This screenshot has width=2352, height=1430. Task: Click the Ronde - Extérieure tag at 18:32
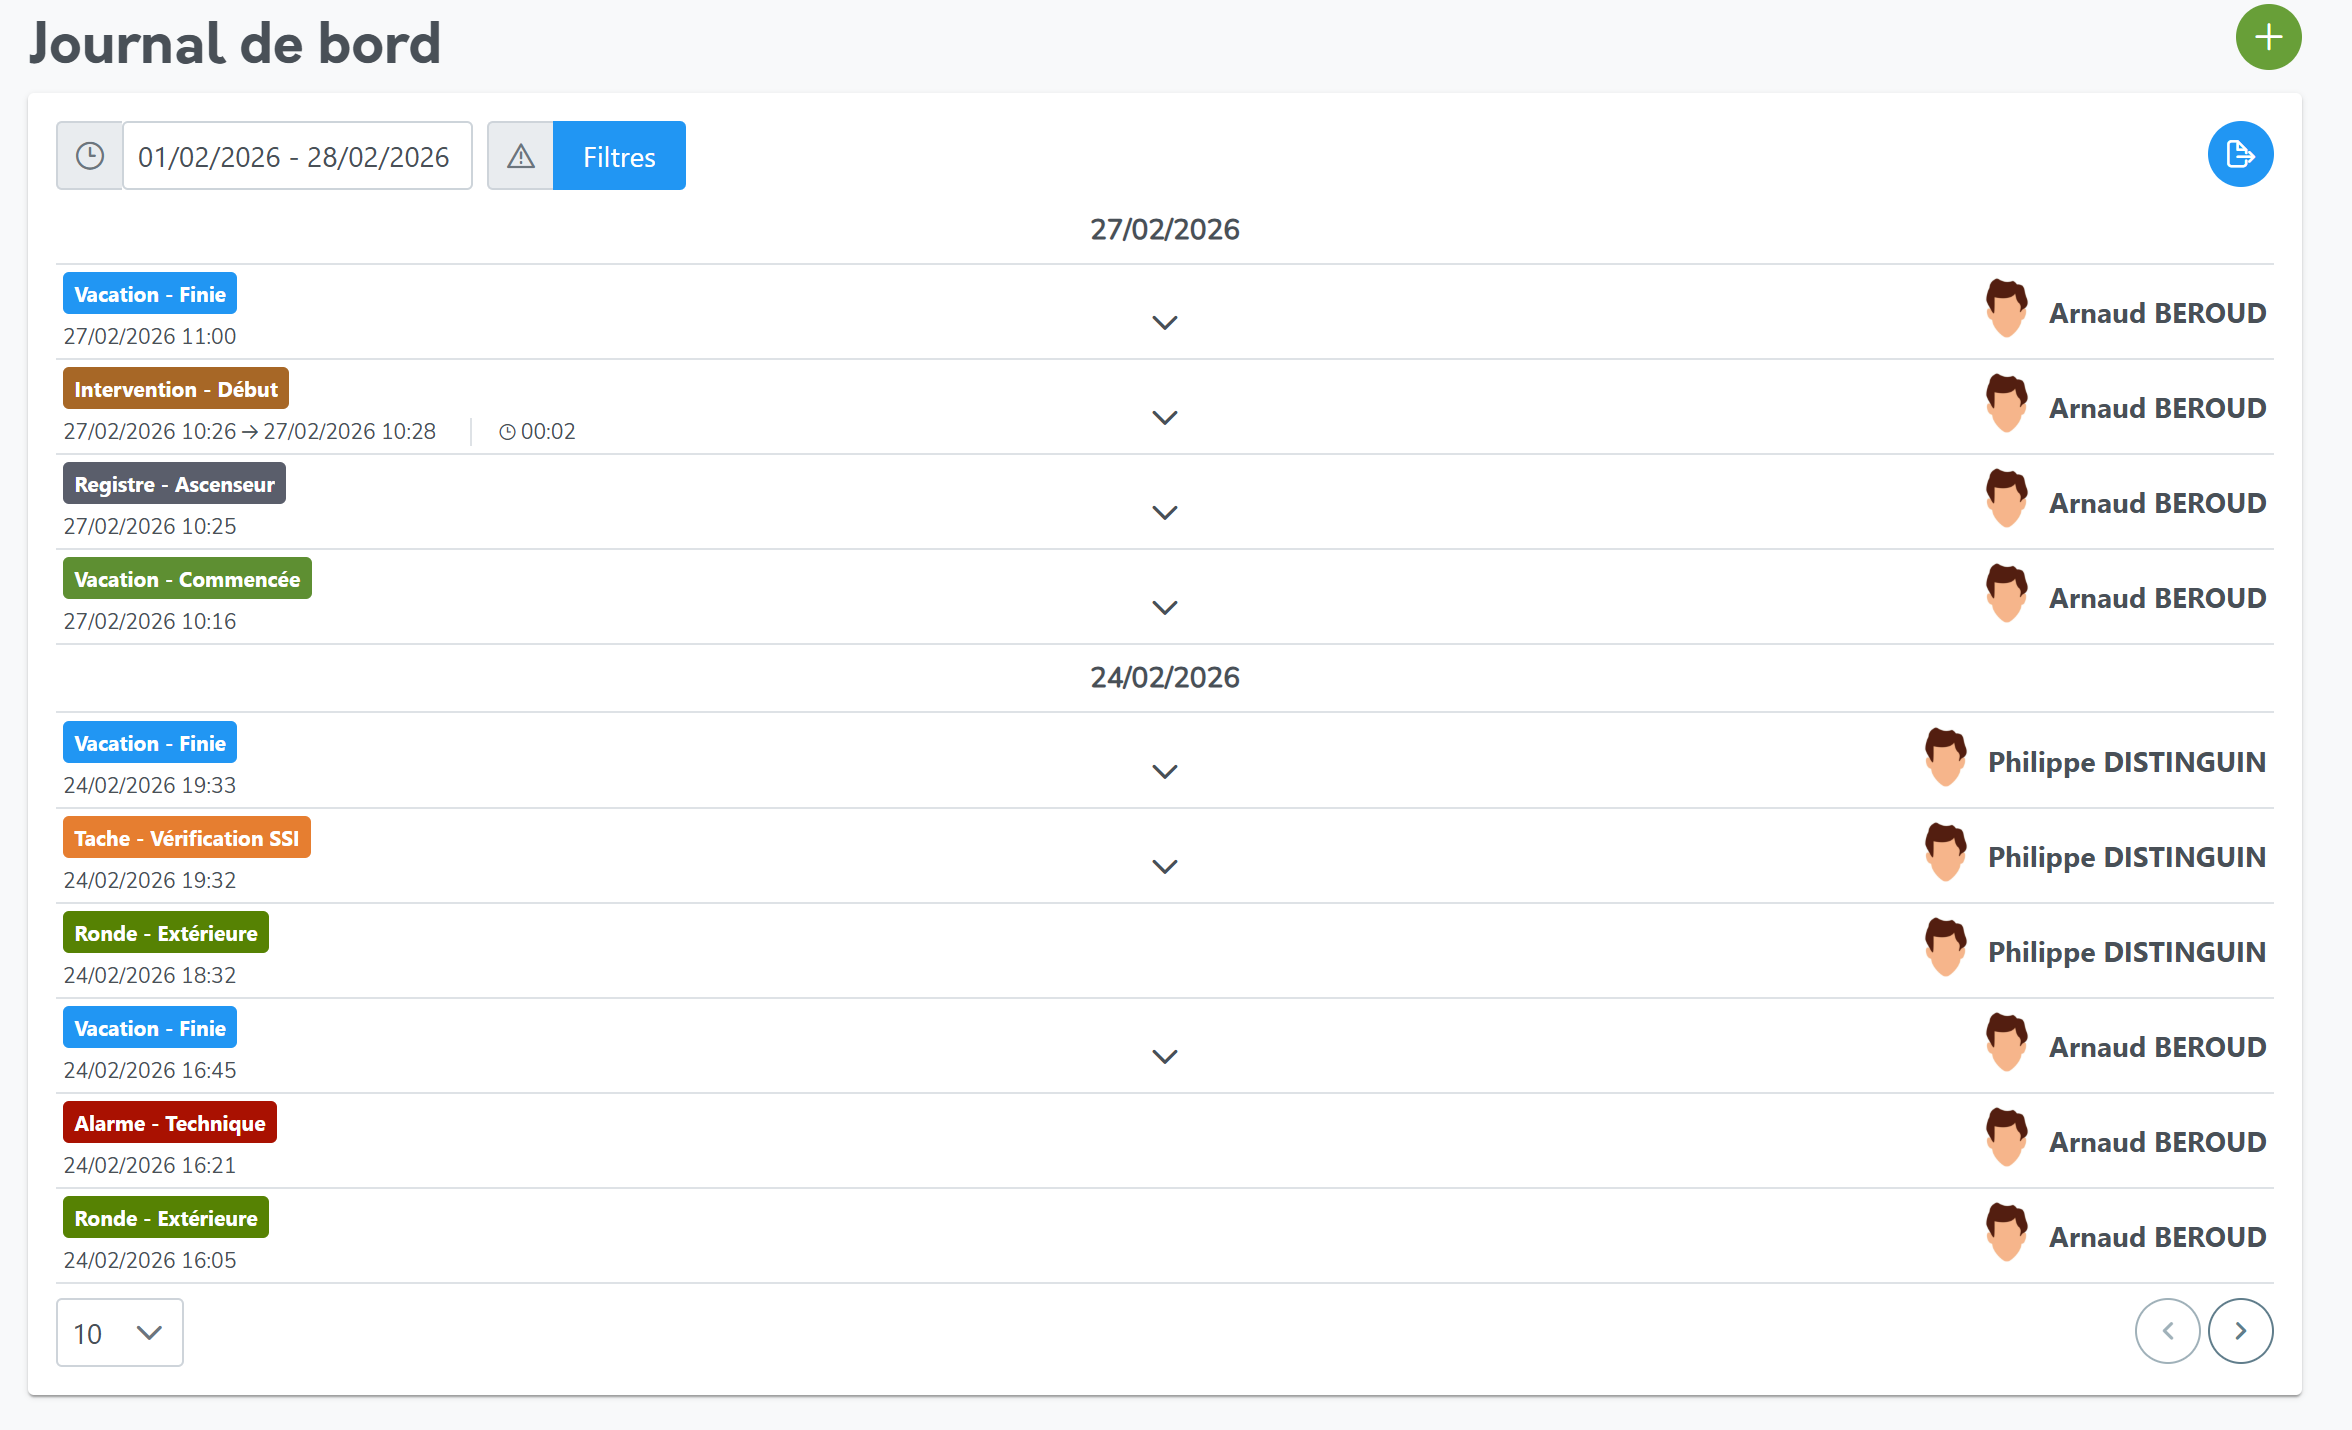click(165, 933)
